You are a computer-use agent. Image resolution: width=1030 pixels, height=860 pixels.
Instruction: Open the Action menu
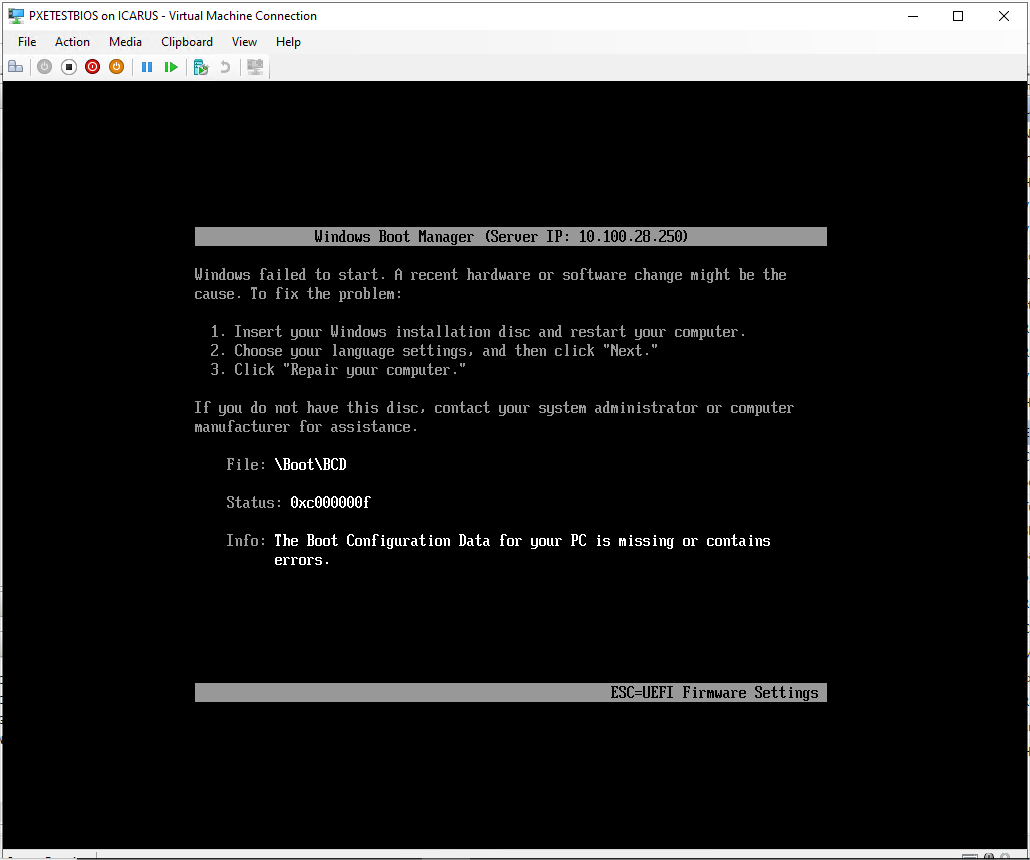point(72,42)
